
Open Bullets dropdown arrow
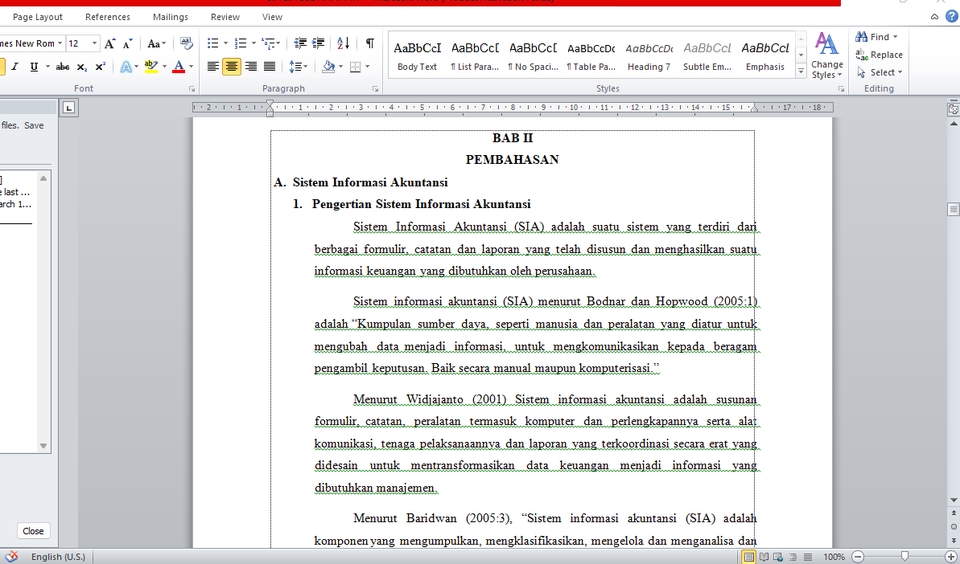225,43
